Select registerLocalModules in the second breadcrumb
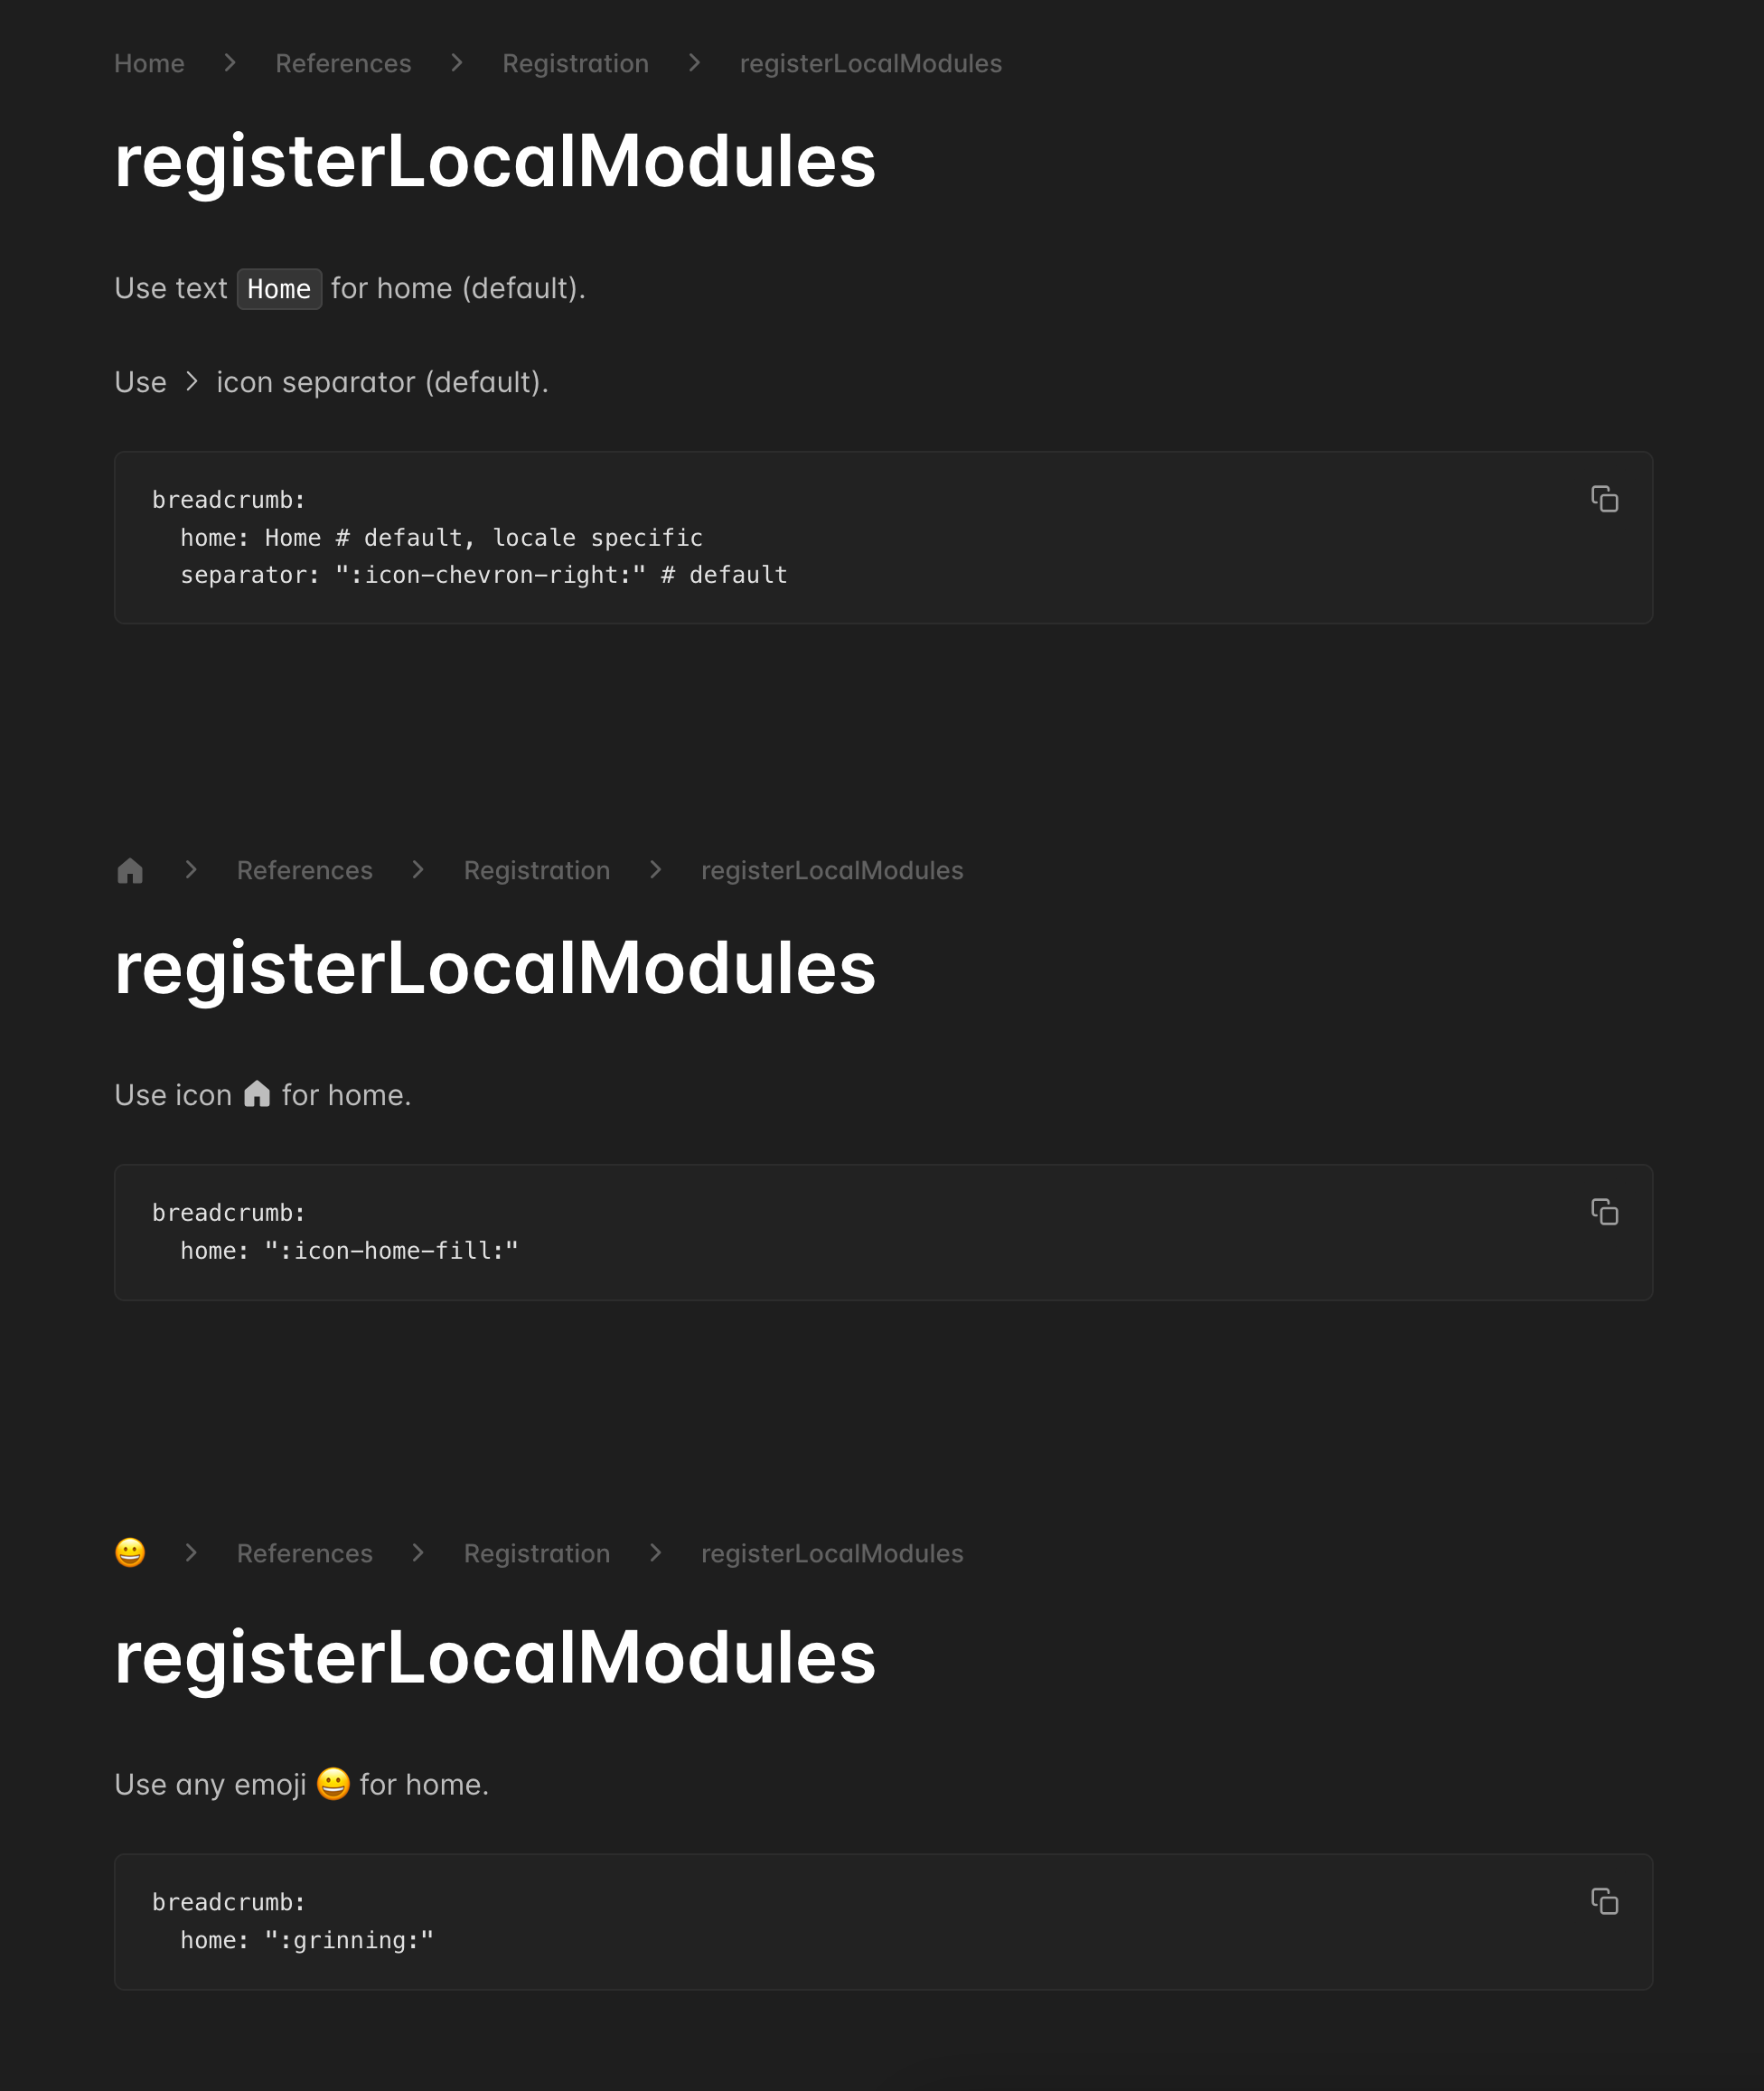Viewport: 1764px width, 2091px height. pos(831,870)
